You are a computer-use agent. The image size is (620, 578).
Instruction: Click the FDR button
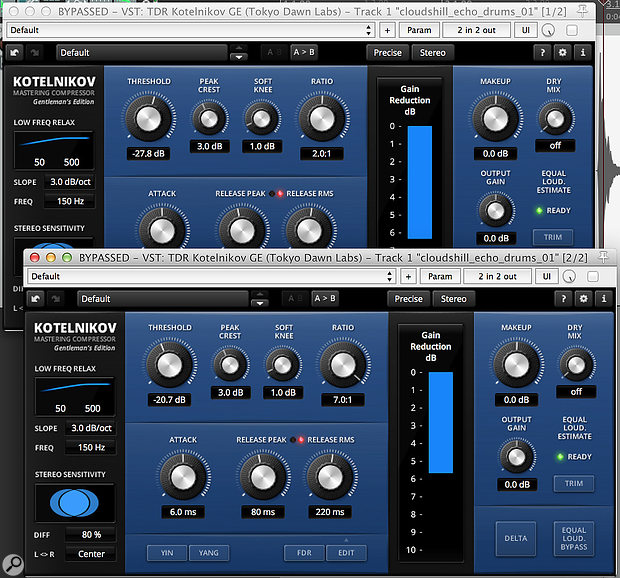304,553
